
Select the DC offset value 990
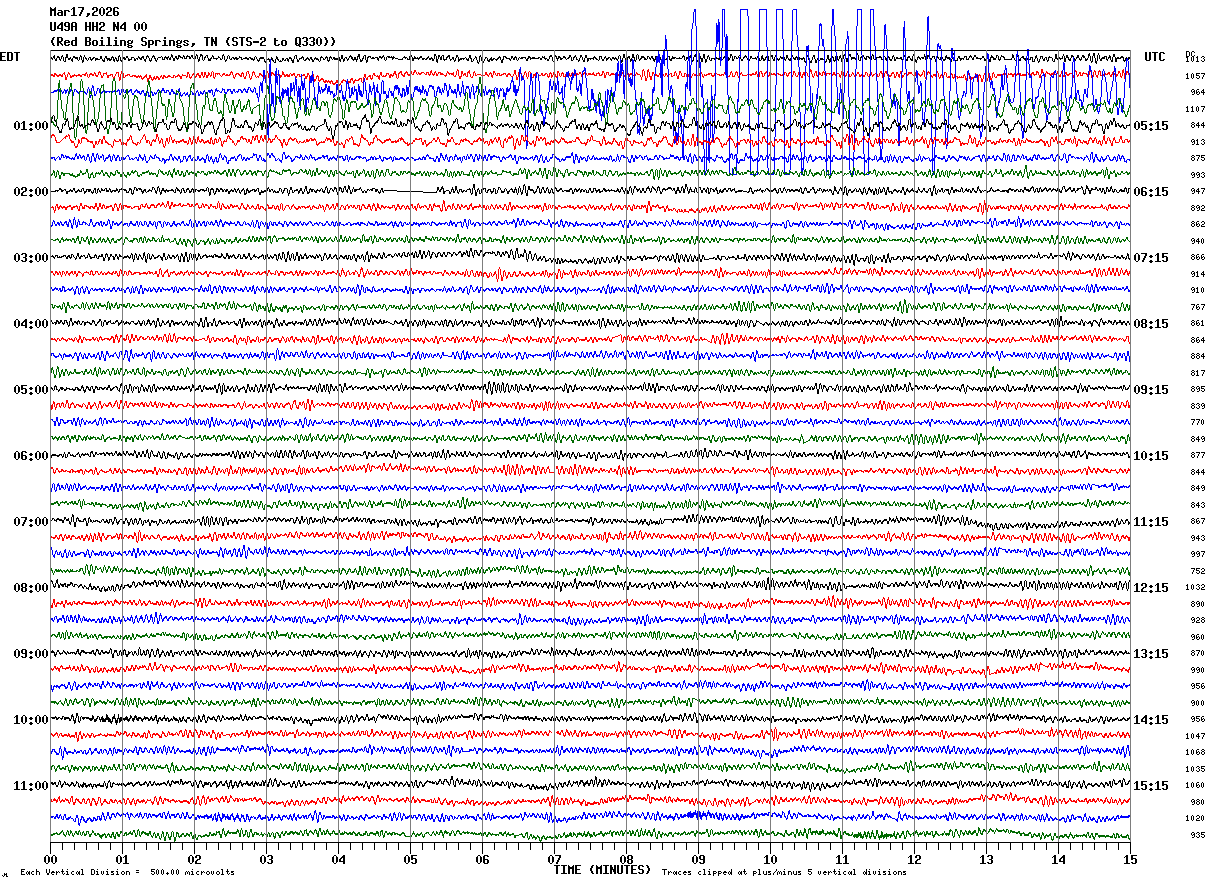tap(1198, 670)
